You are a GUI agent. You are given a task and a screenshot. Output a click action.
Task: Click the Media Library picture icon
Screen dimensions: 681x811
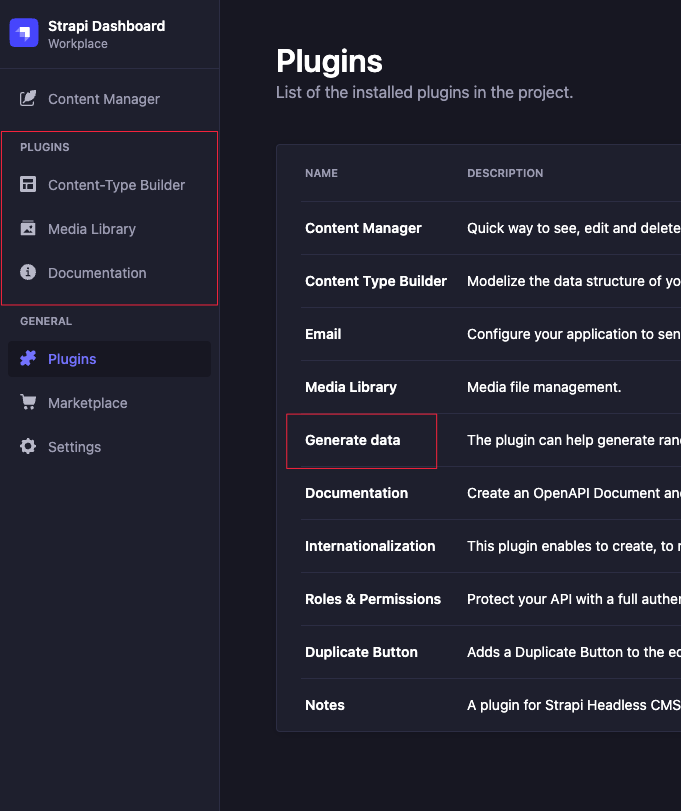(x=28, y=228)
